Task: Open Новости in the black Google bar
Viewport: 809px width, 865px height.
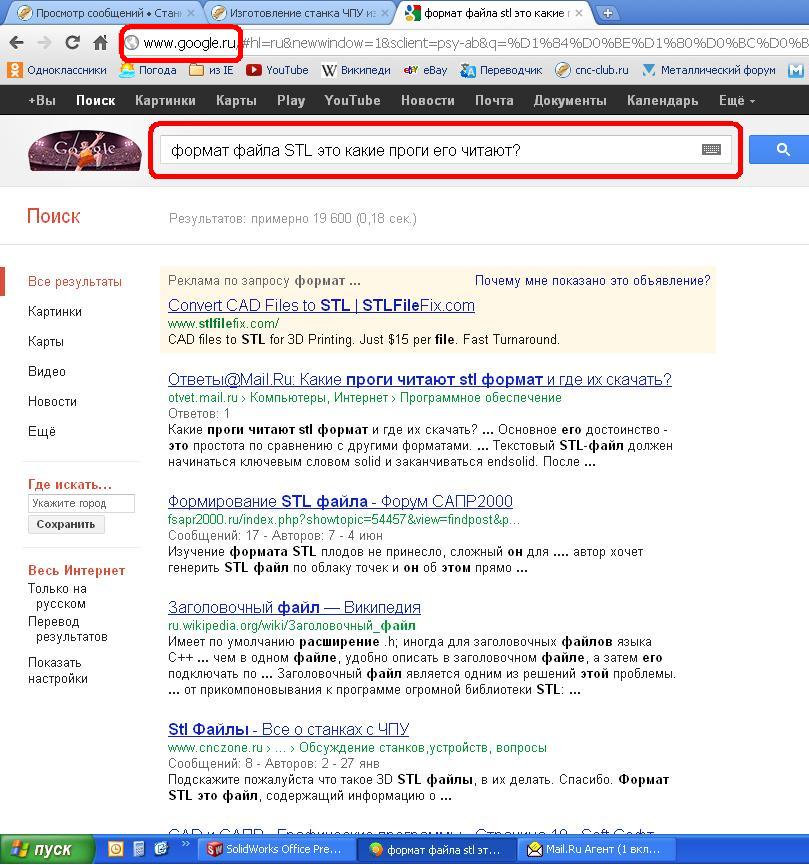Action: (x=428, y=100)
